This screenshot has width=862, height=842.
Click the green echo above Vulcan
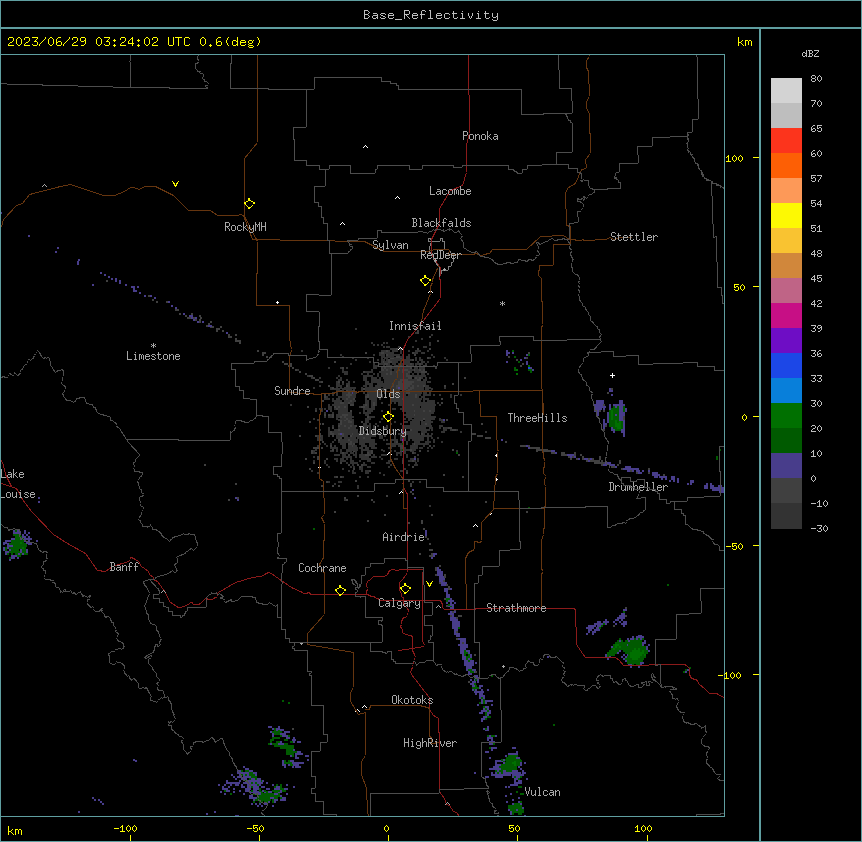[x=510, y=763]
